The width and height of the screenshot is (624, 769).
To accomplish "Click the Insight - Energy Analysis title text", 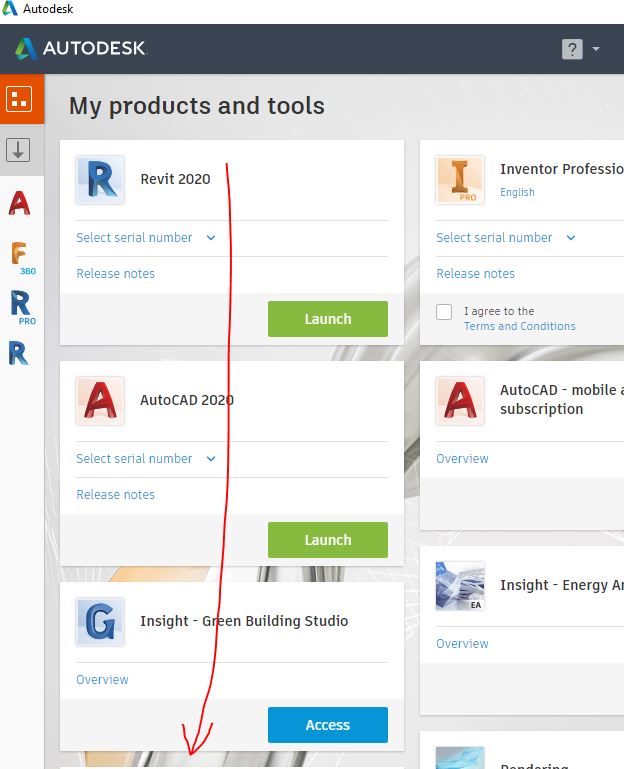I will click(x=562, y=586).
